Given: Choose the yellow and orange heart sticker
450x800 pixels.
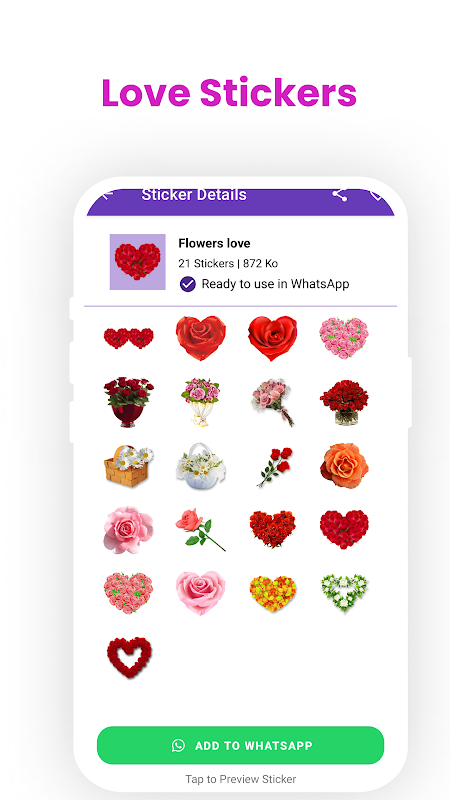Looking at the screenshot, I should [x=273, y=593].
